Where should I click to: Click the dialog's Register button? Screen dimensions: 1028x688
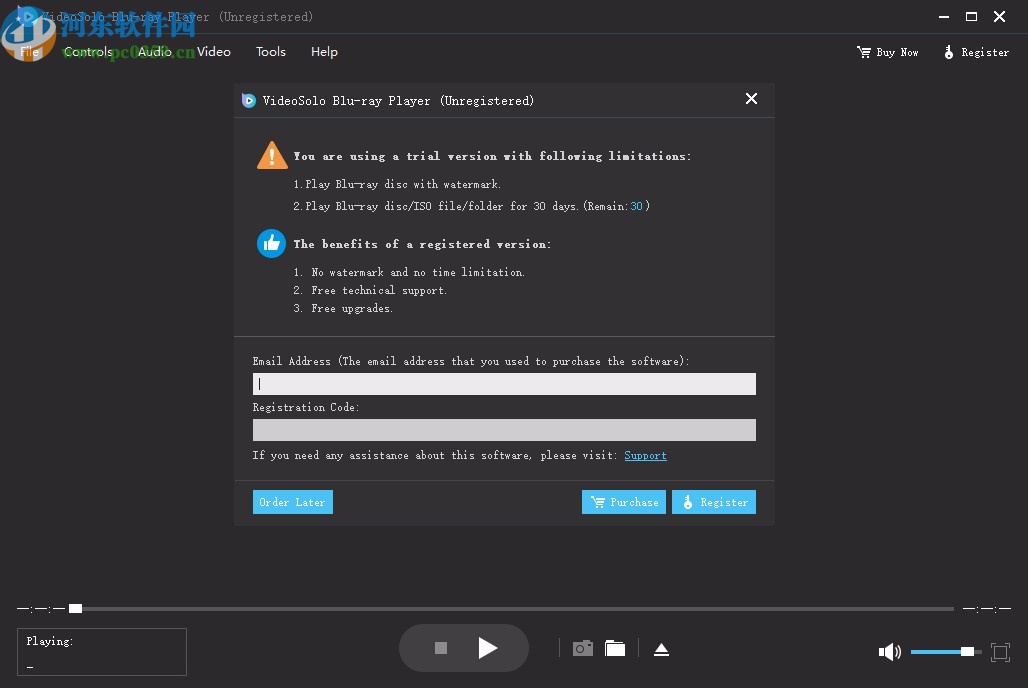tap(714, 502)
